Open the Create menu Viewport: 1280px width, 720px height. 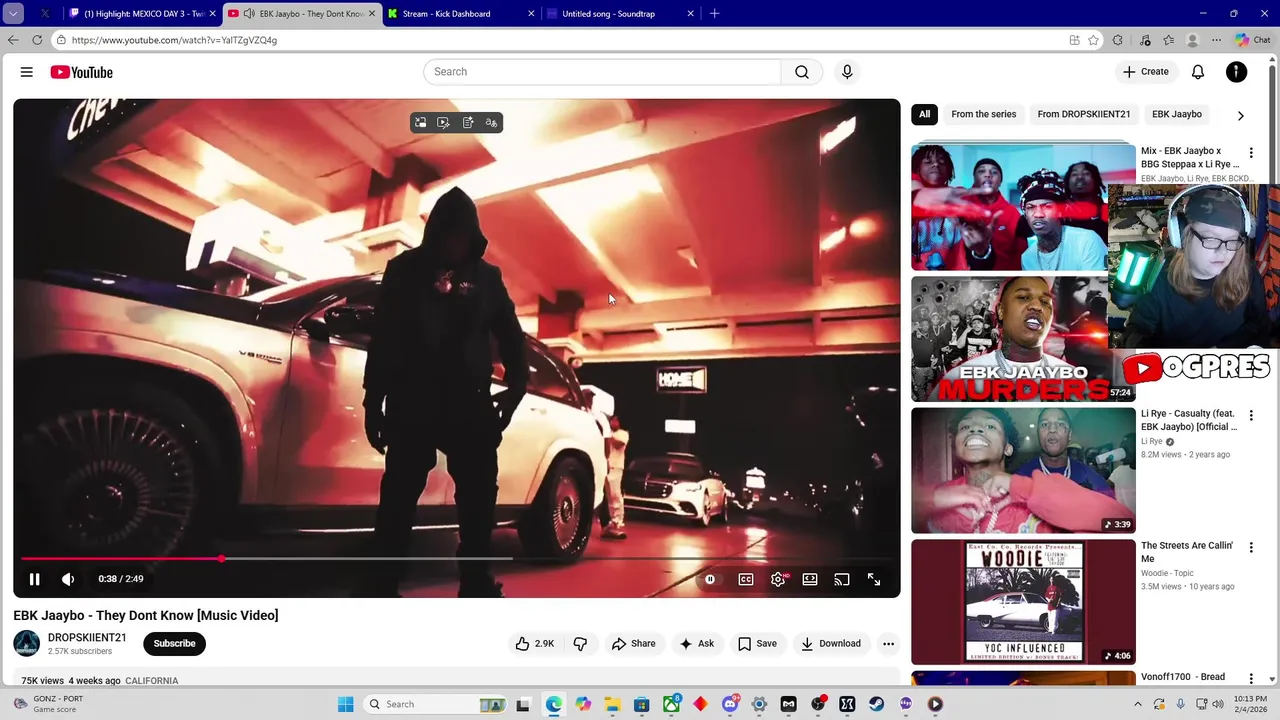pos(1145,72)
